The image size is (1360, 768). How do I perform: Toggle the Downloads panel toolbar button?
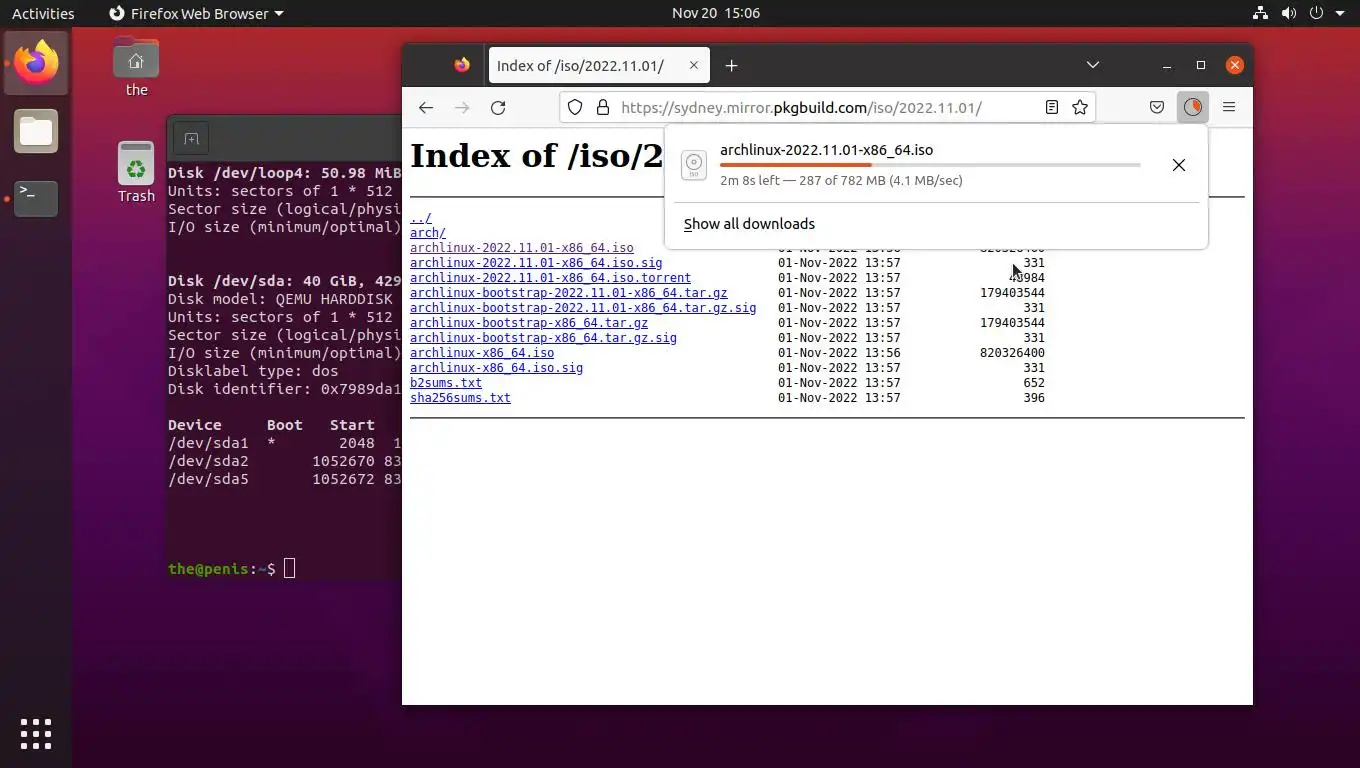click(x=1193, y=107)
